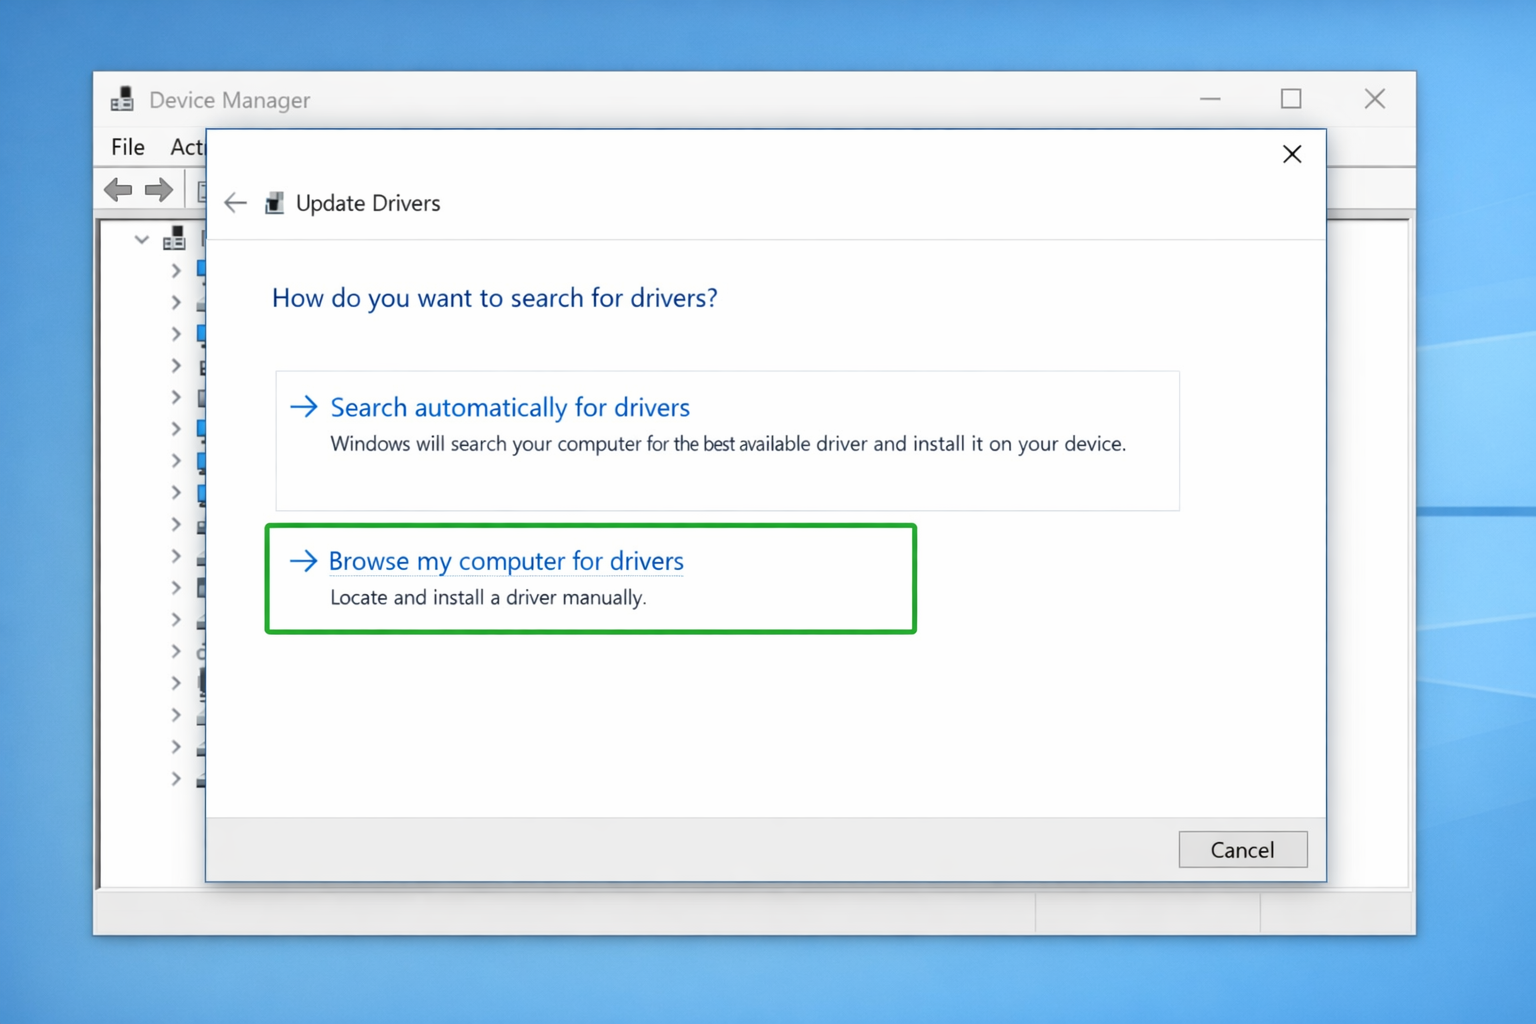The width and height of the screenshot is (1536, 1024).
Task: Open the File menu
Action: (x=126, y=147)
